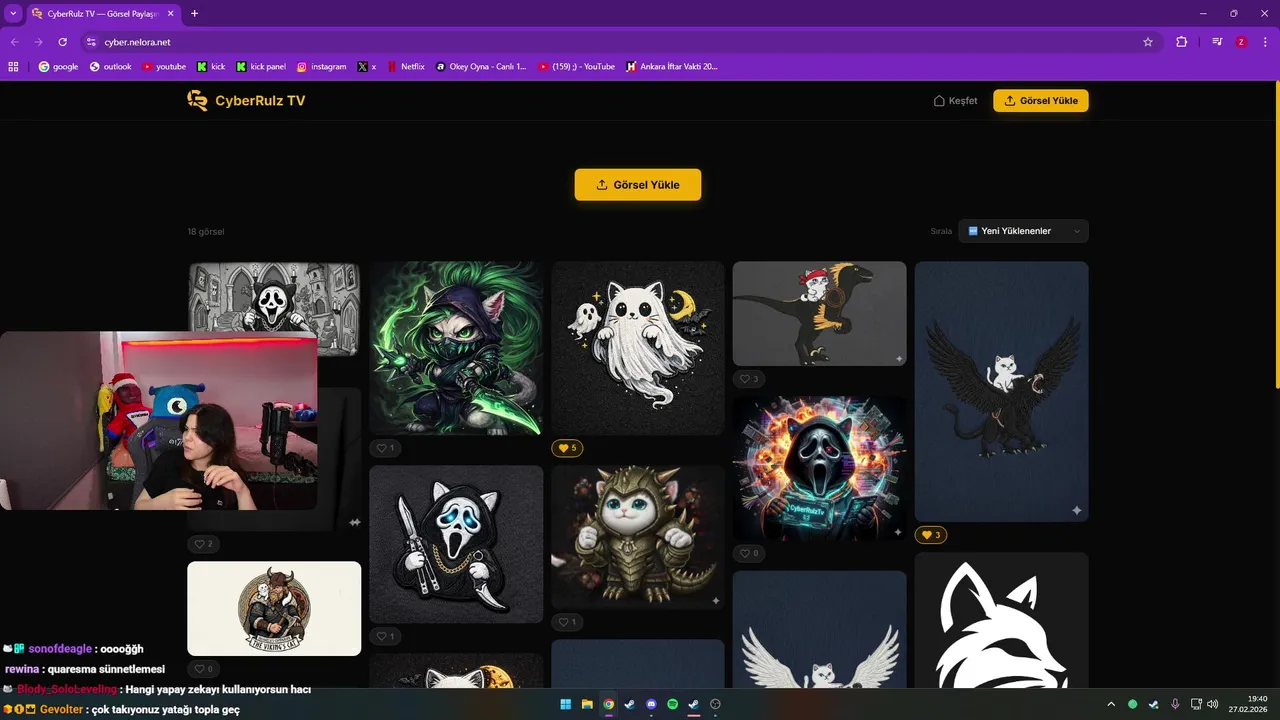Toggle the 5-likes heart under ghost cat
The width and height of the screenshot is (1280, 720).
pyautogui.click(x=567, y=448)
